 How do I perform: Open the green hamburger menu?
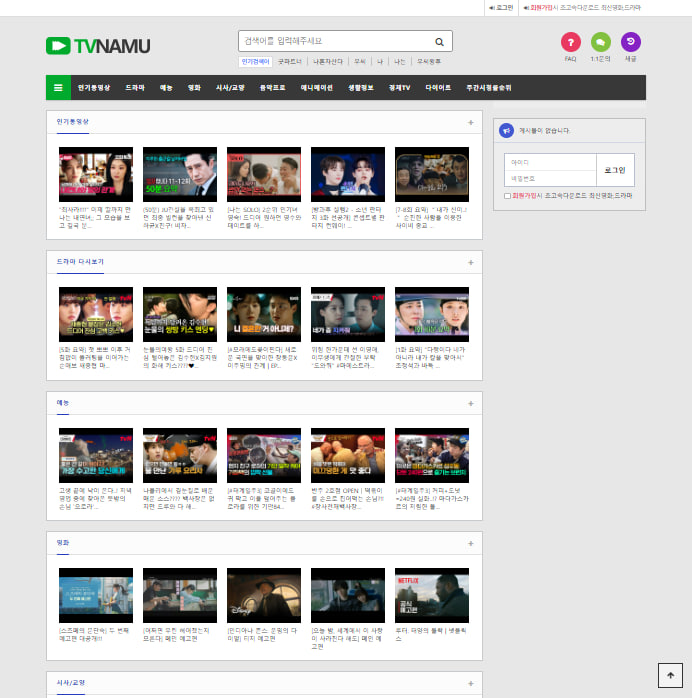click(58, 88)
